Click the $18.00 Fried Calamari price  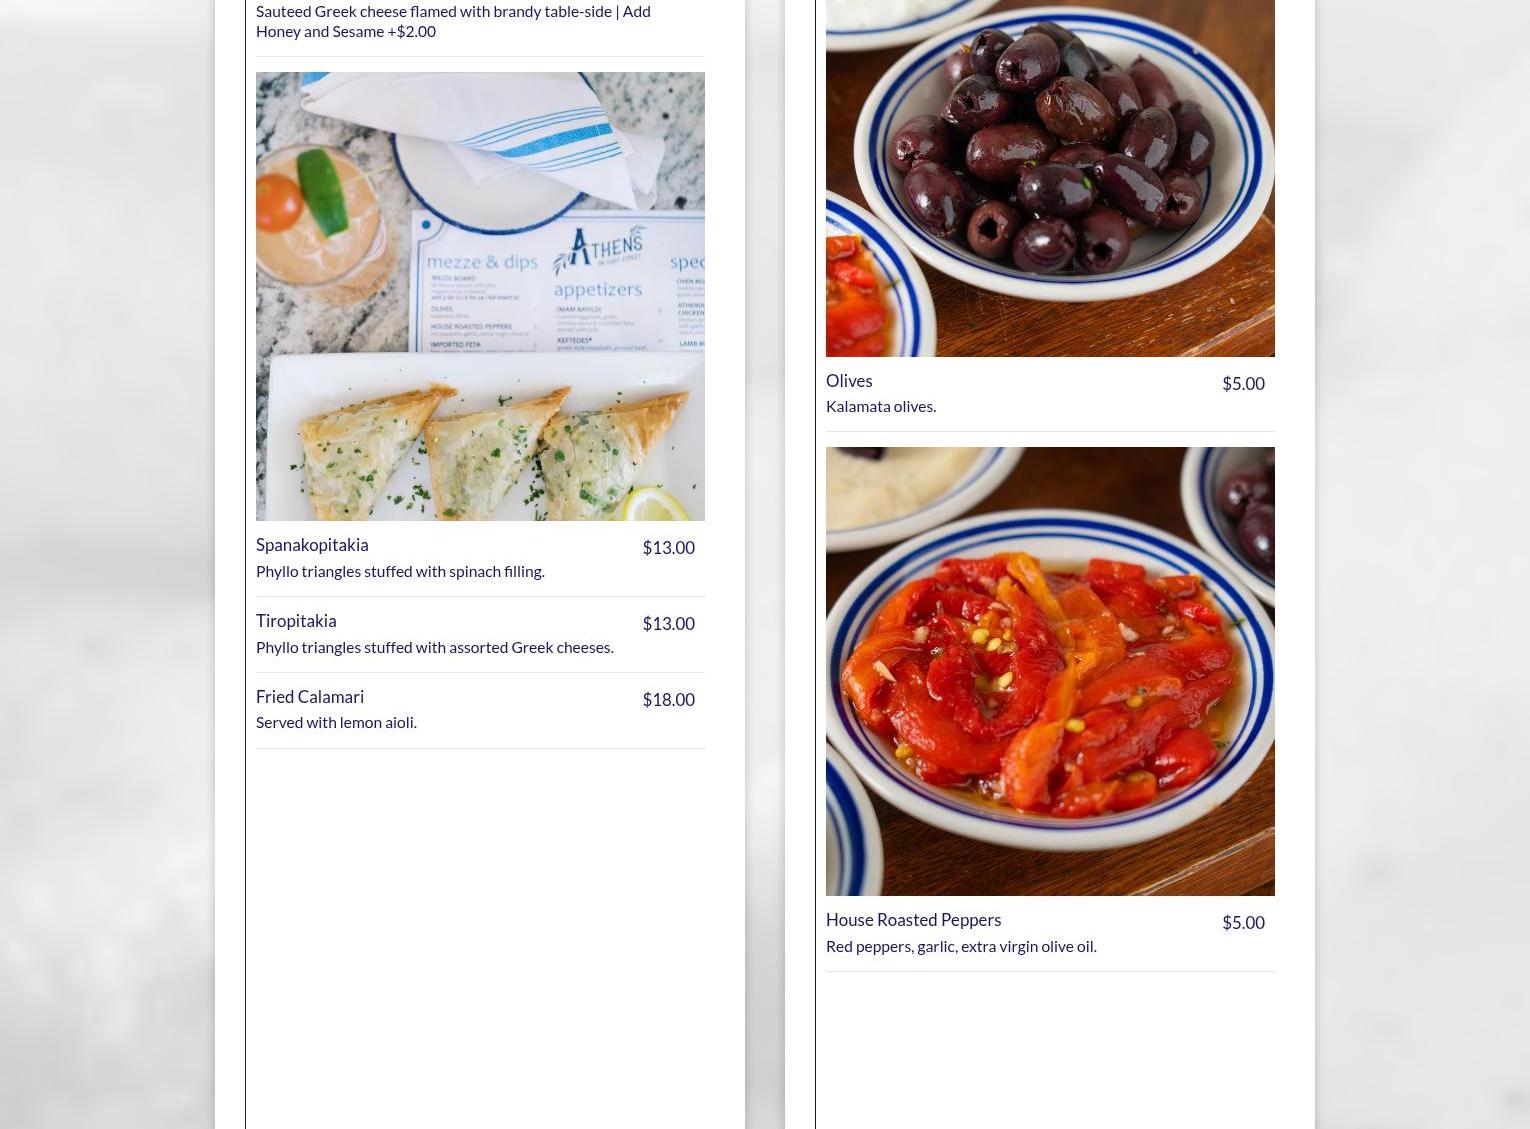668,700
